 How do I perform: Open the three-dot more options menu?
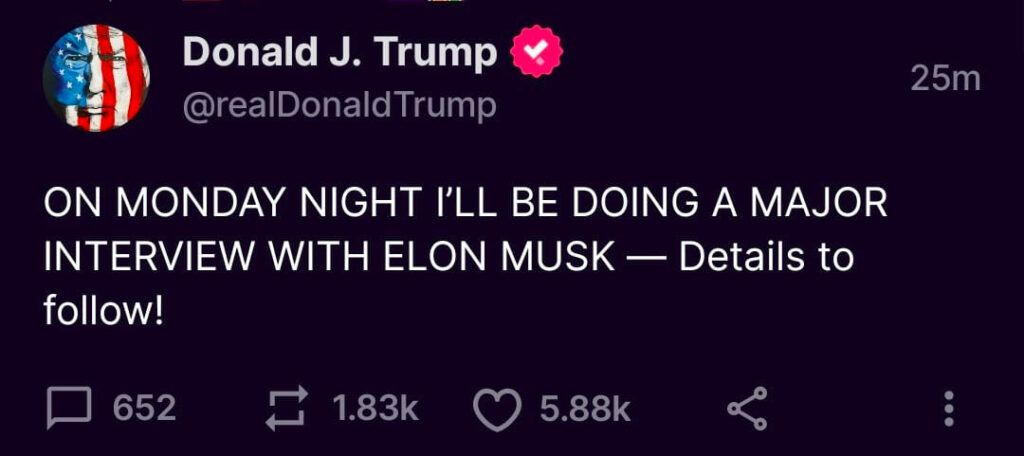pos(949,409)
